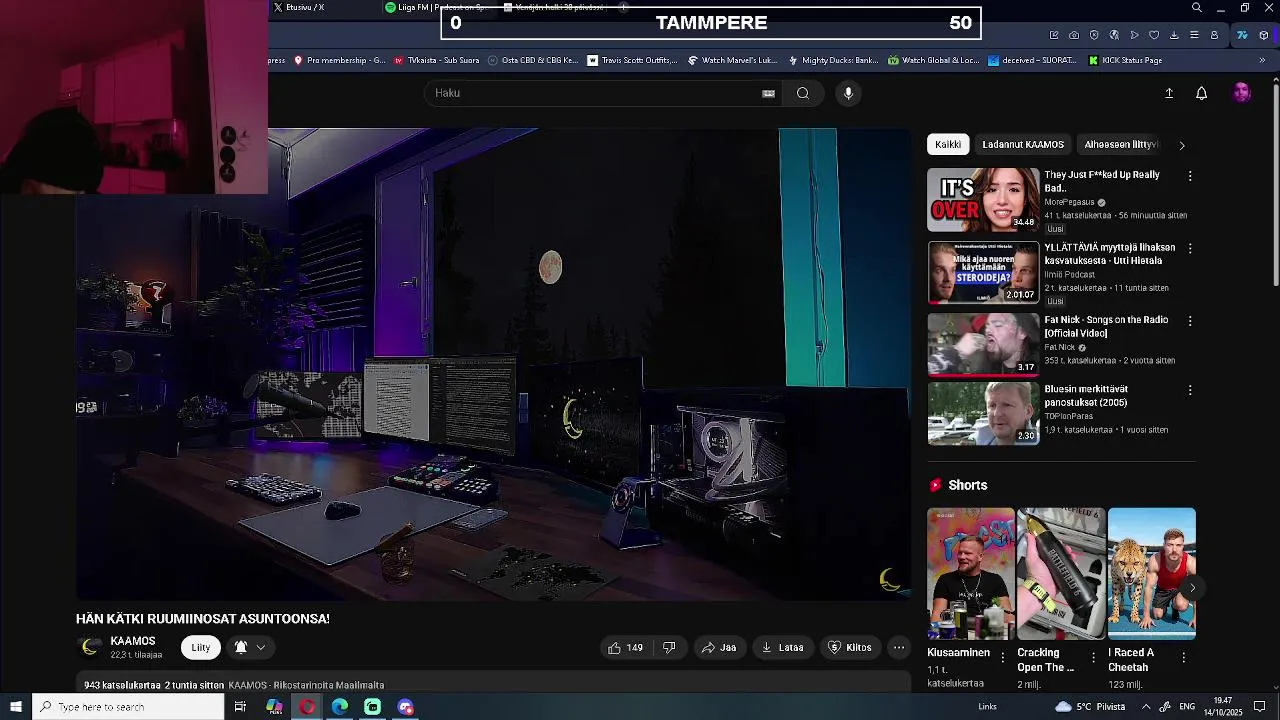Open options for YLLÄTTÄVIÄ myyttejä video

[1190, 248]
